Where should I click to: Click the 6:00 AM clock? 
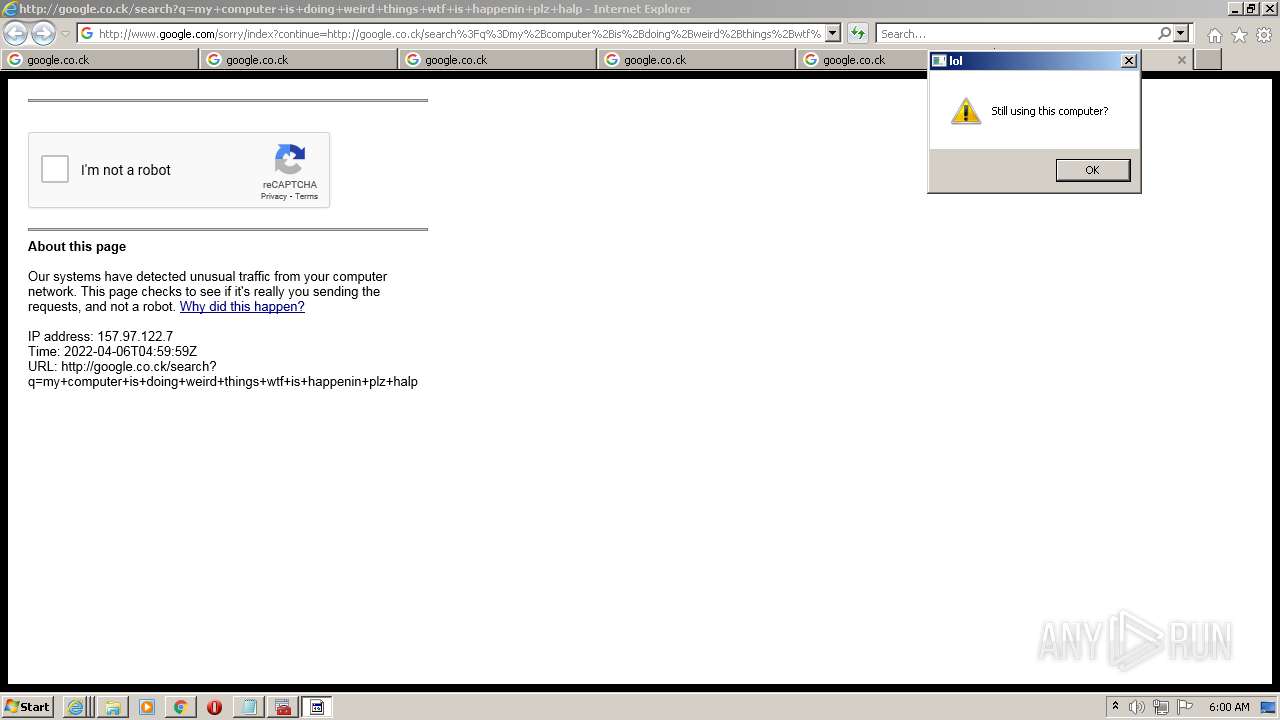click(x=1229, y=707)
